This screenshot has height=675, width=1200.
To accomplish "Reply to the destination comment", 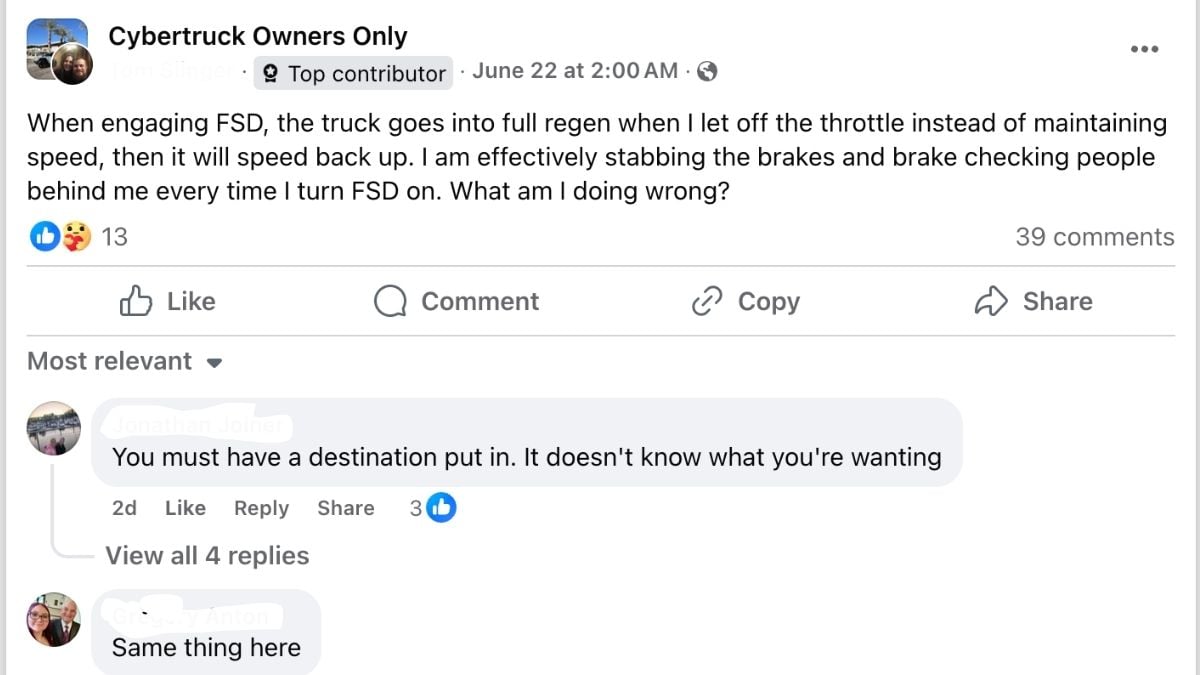I will [261, 508].
